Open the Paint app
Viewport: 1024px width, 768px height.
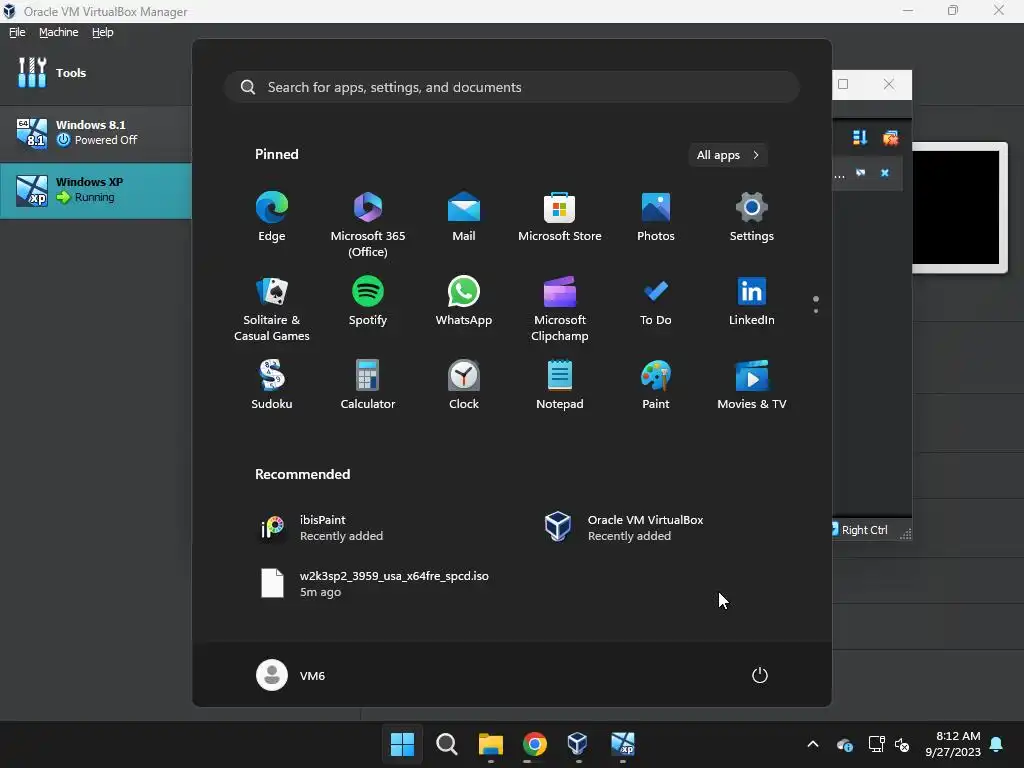click(x=656, y=385)
